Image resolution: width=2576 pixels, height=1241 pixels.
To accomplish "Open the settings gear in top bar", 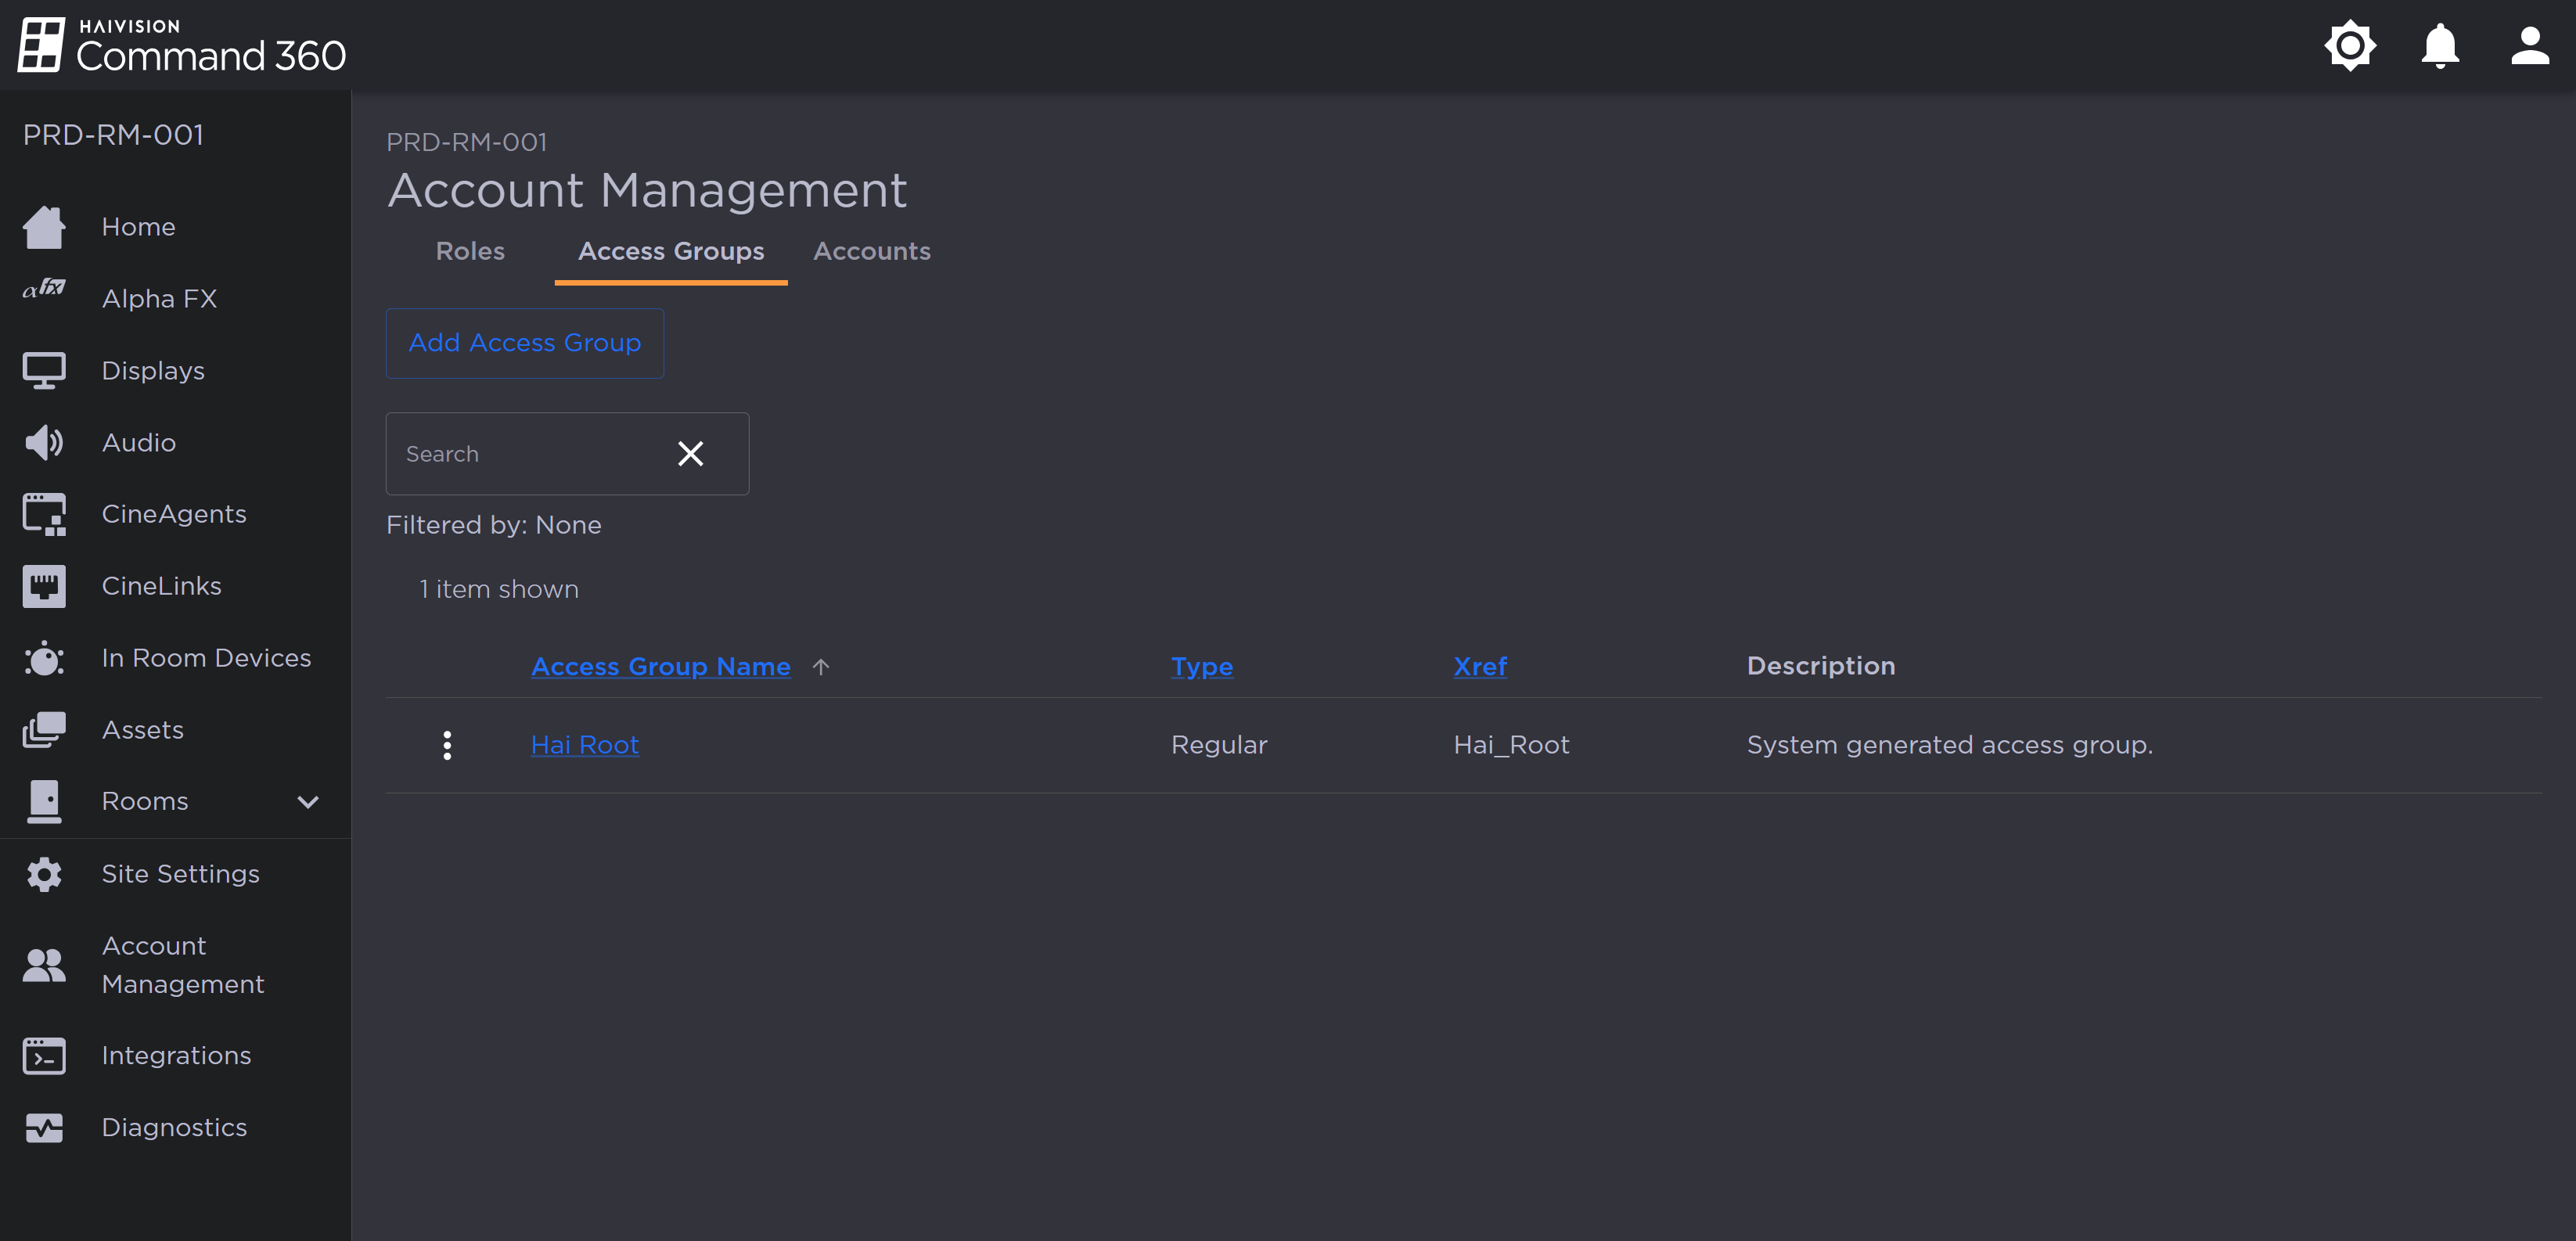I will pyautogui.click(x=2350, y=45).
